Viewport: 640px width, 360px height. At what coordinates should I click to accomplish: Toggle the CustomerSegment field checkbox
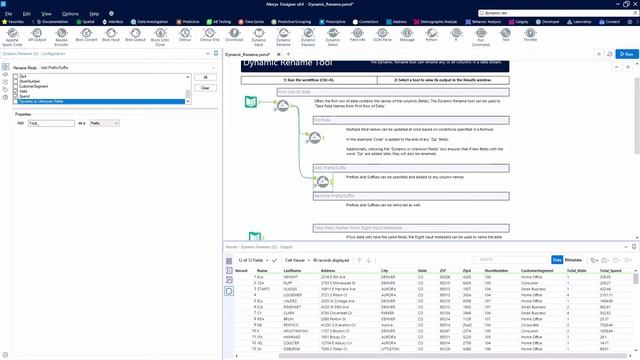[x=16, y=86]
